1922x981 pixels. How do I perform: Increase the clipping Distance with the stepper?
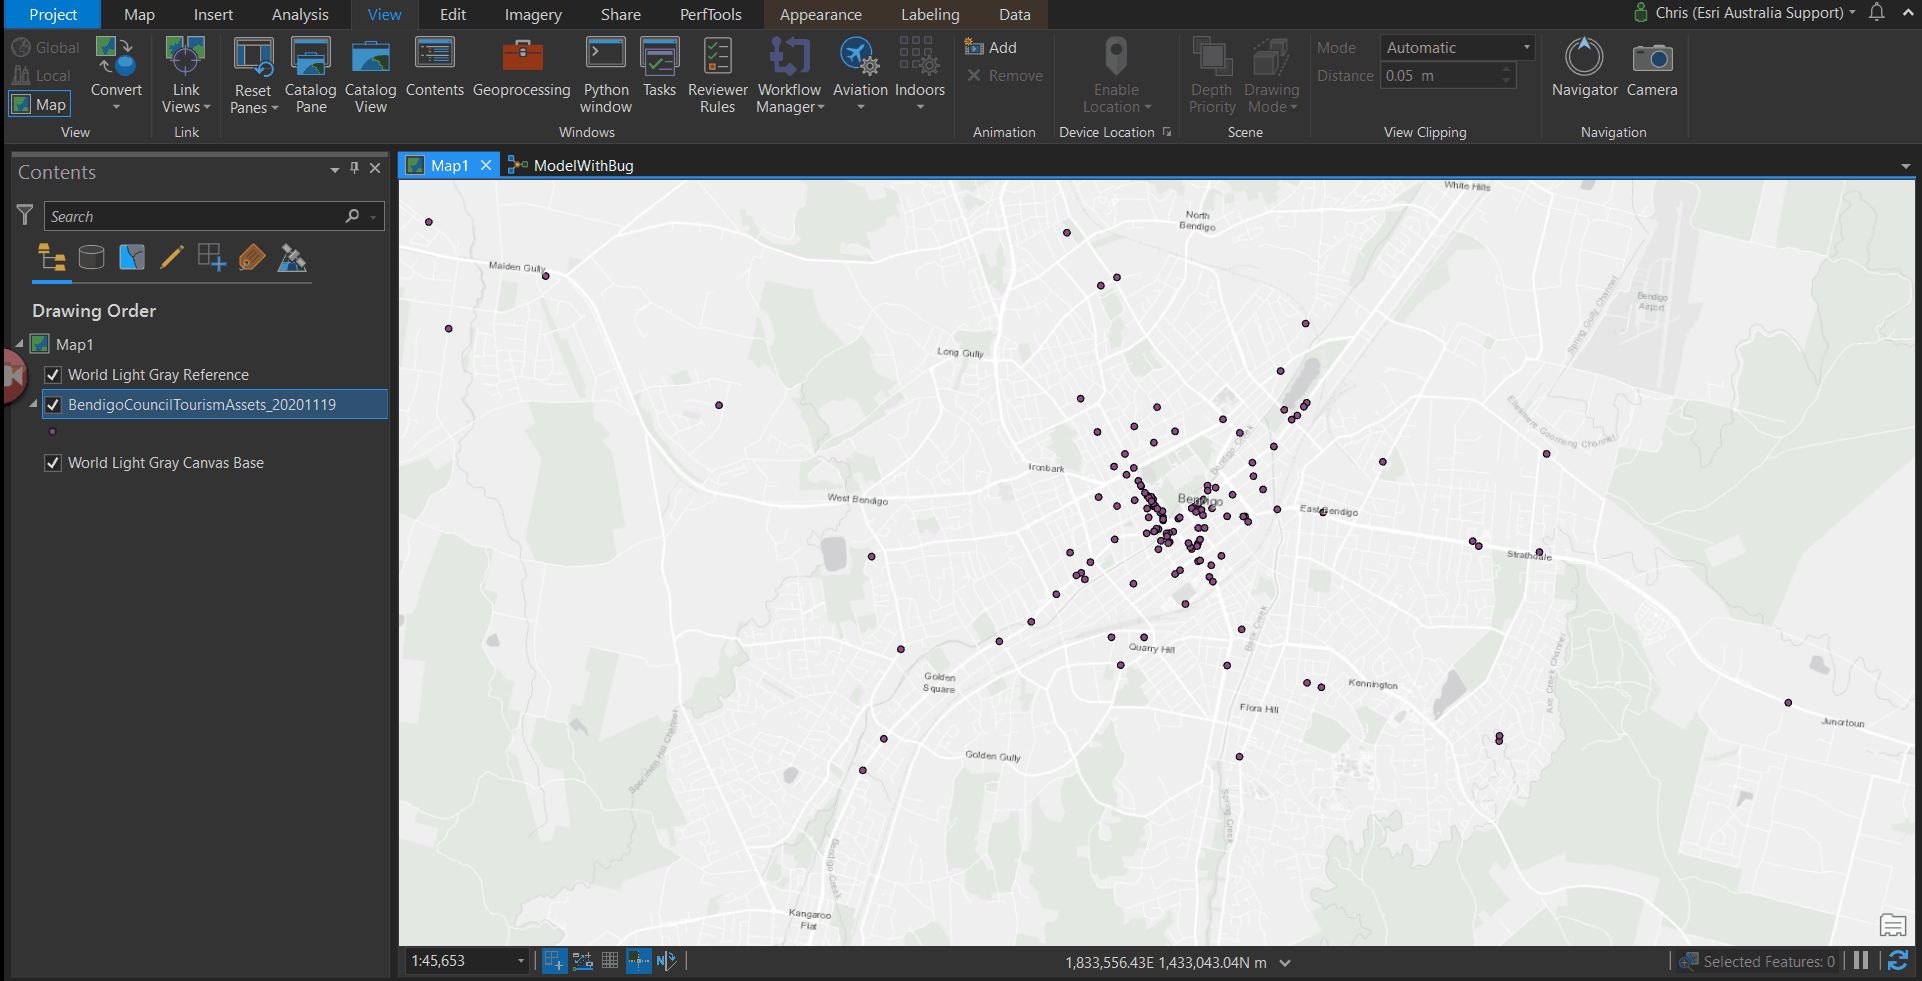click(x=1506, y=70)
